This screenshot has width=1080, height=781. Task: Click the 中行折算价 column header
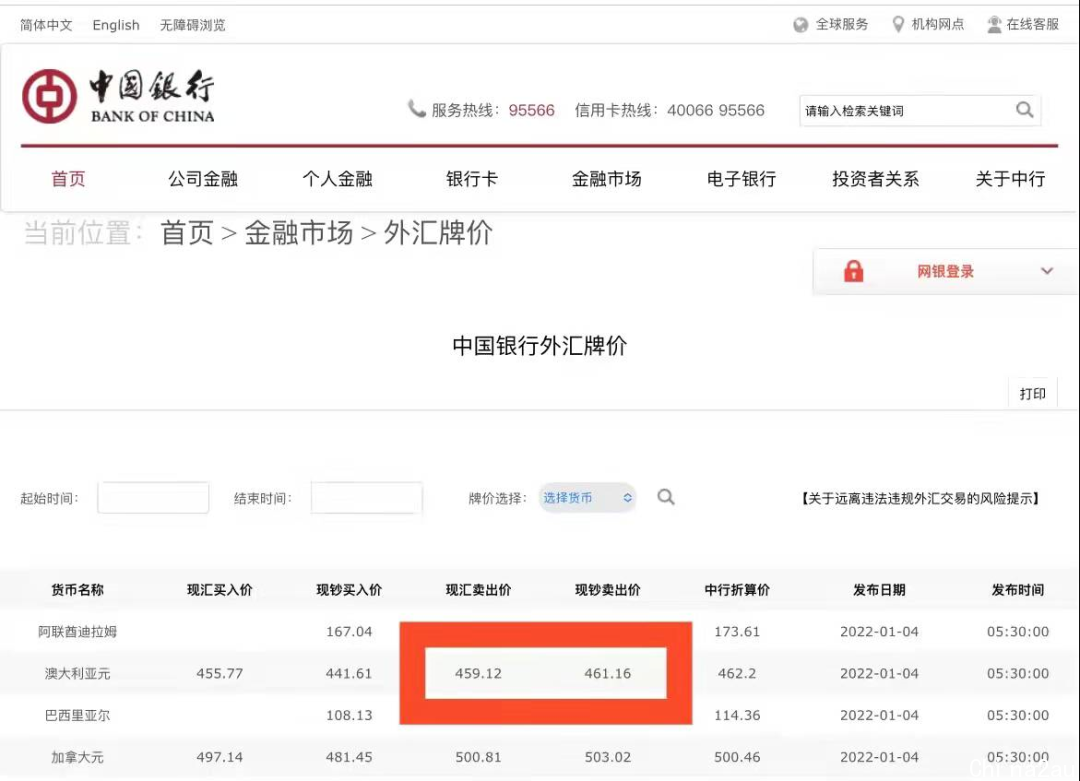tap(737, 590)
